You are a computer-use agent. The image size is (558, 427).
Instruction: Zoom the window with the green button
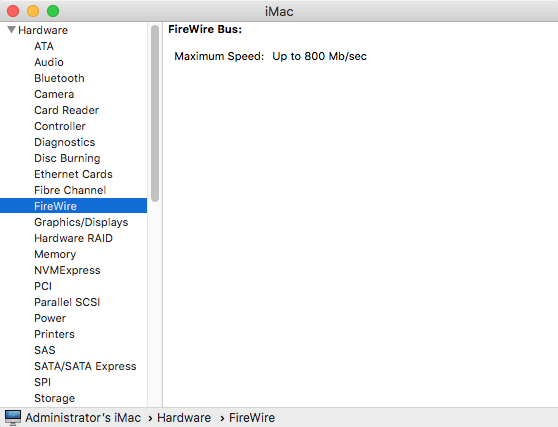click(x=53, y=11)
